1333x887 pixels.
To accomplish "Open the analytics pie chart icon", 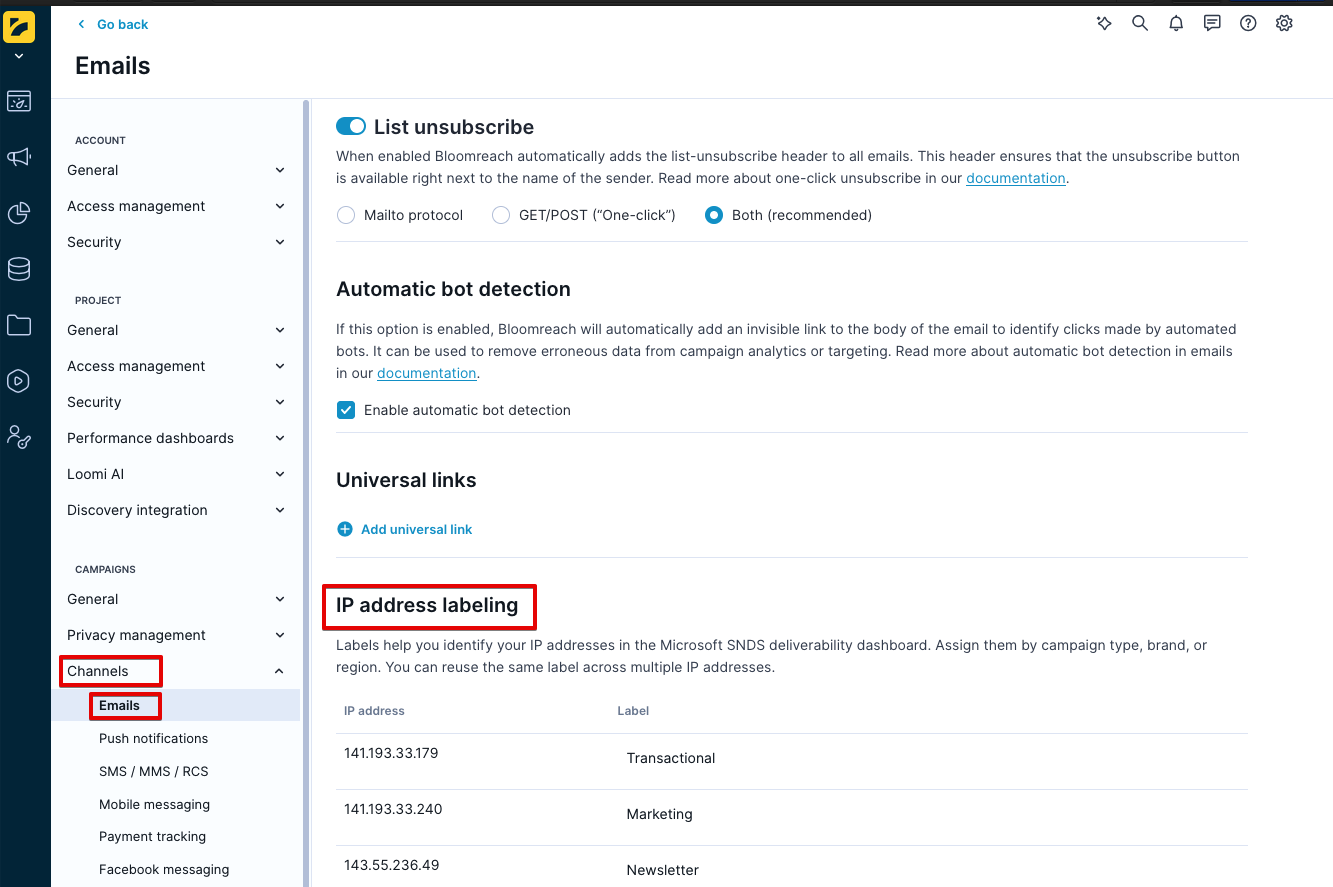I will 19,213.
